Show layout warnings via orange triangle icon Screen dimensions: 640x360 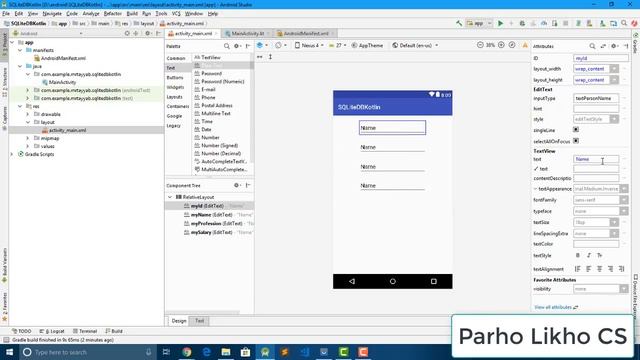pyautogui.click(x=525, y=45)
